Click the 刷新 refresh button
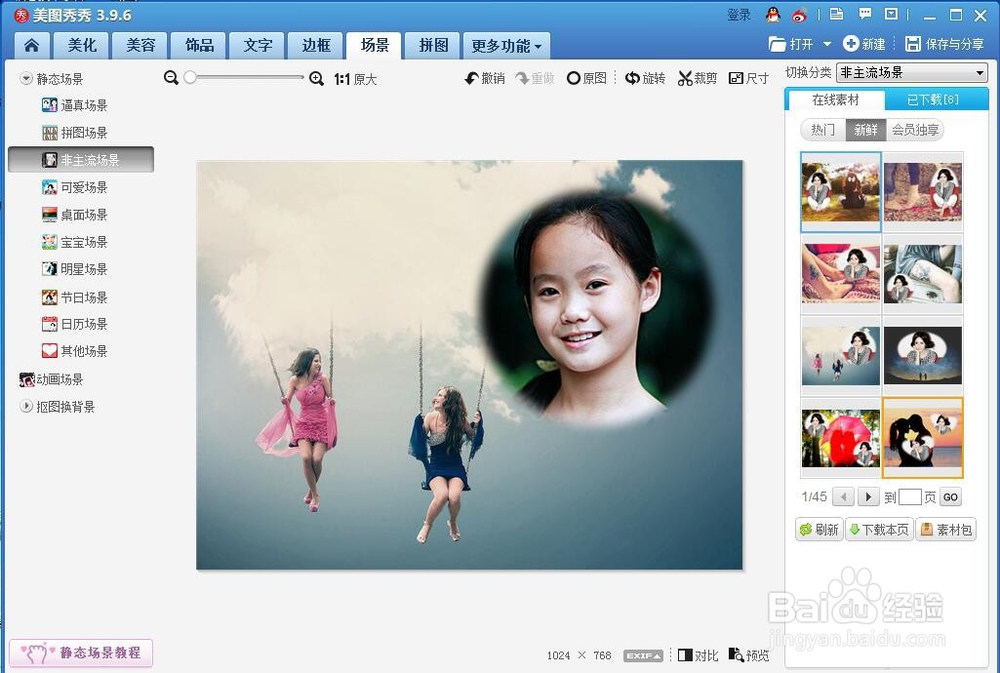This screenshot has width=1000, height=673. 820,529
